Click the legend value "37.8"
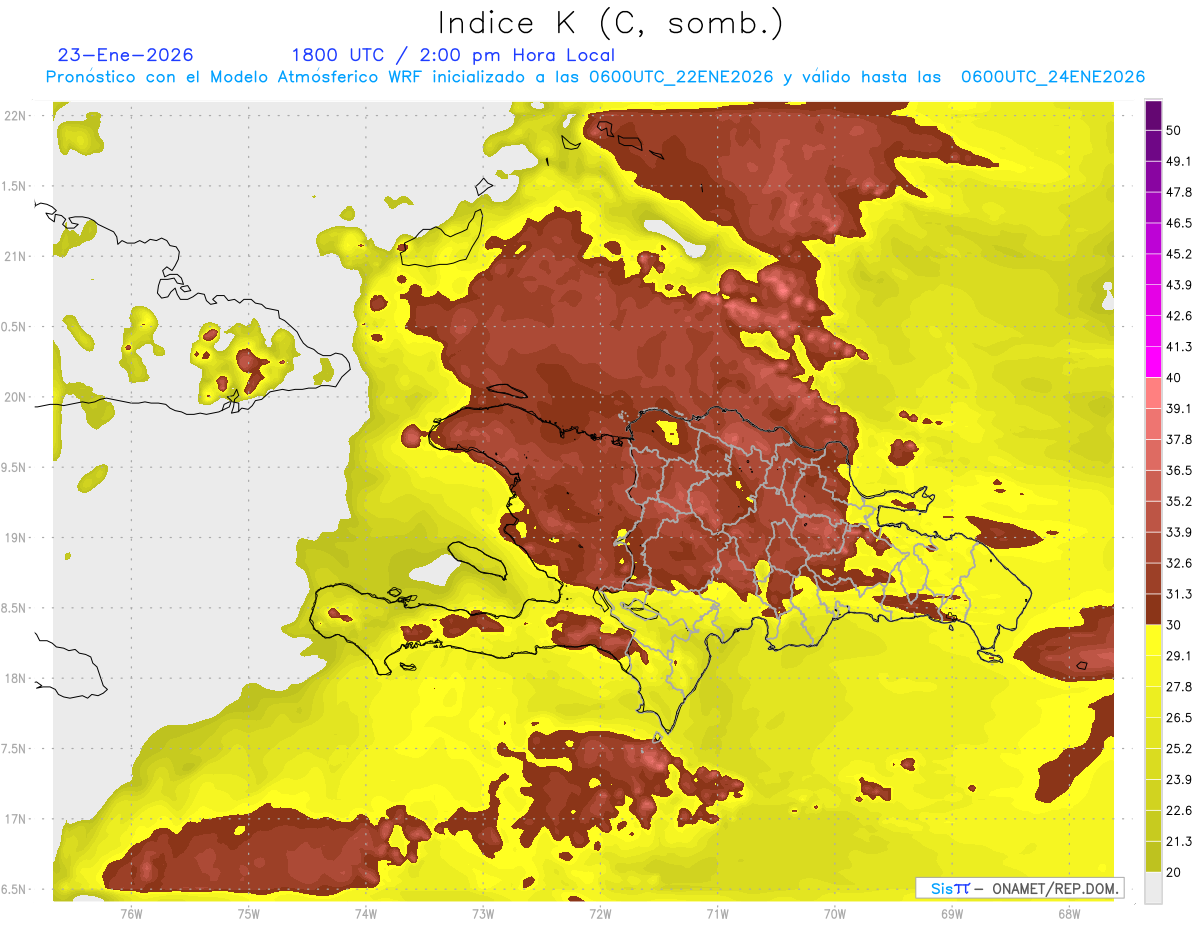Screen dimensions: 1200x927 1179,439
